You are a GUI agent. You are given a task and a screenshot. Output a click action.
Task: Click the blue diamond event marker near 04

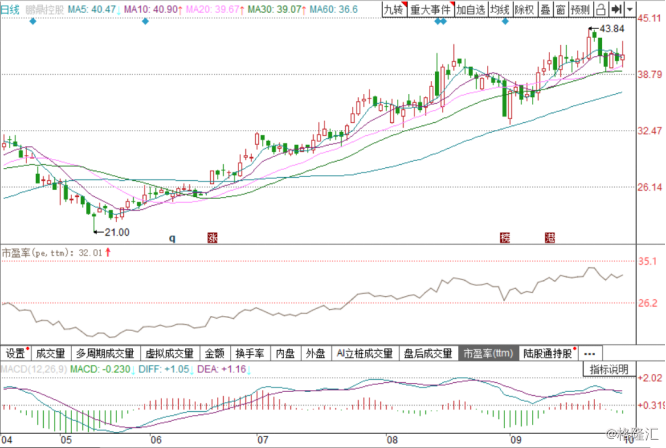[x=33, y=21]
